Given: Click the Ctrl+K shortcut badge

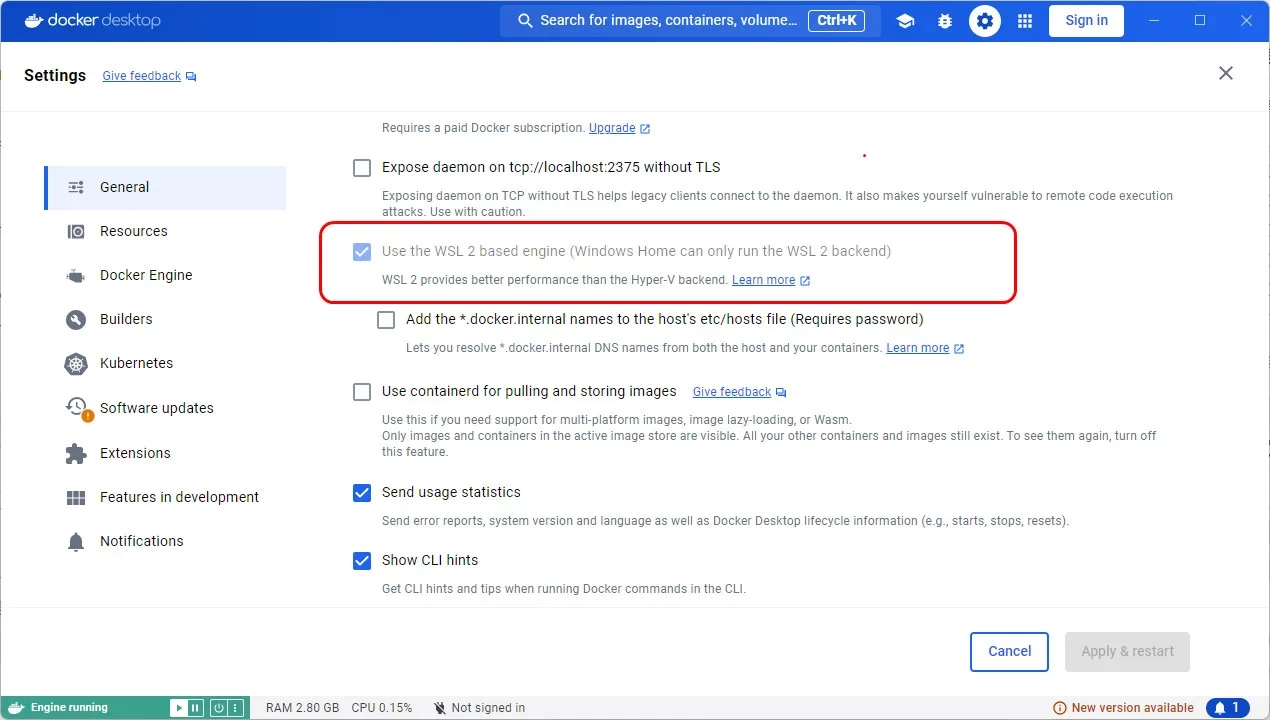Looking at the screenshot, I should [836, 20].
